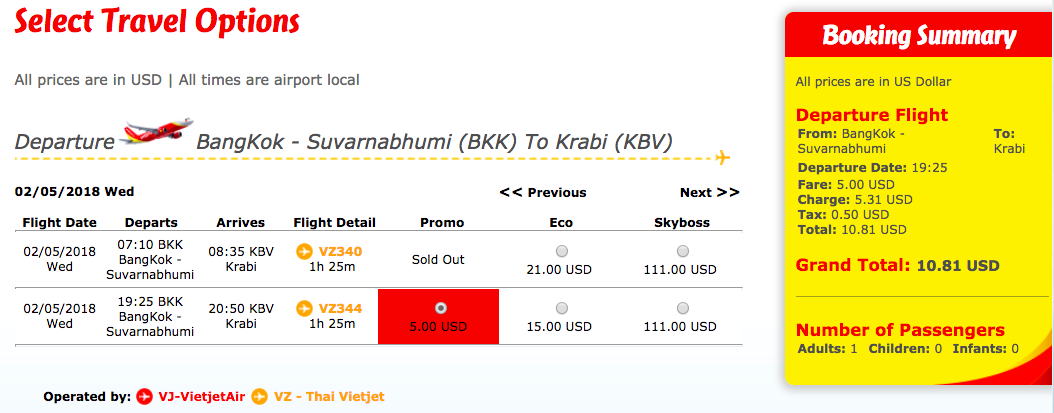Screen dimensions: 1054x413
Task: Open VZ344 flight detail link
Action: click(x=340, y=309)
